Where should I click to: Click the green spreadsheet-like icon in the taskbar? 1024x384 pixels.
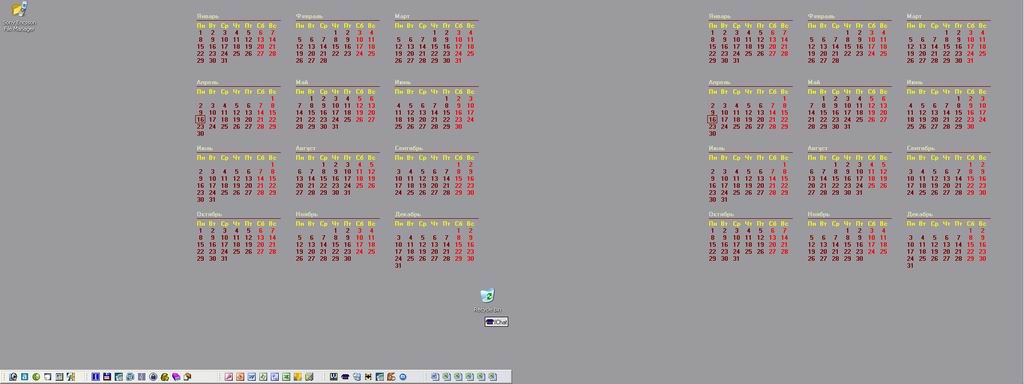tap(286, 377)
